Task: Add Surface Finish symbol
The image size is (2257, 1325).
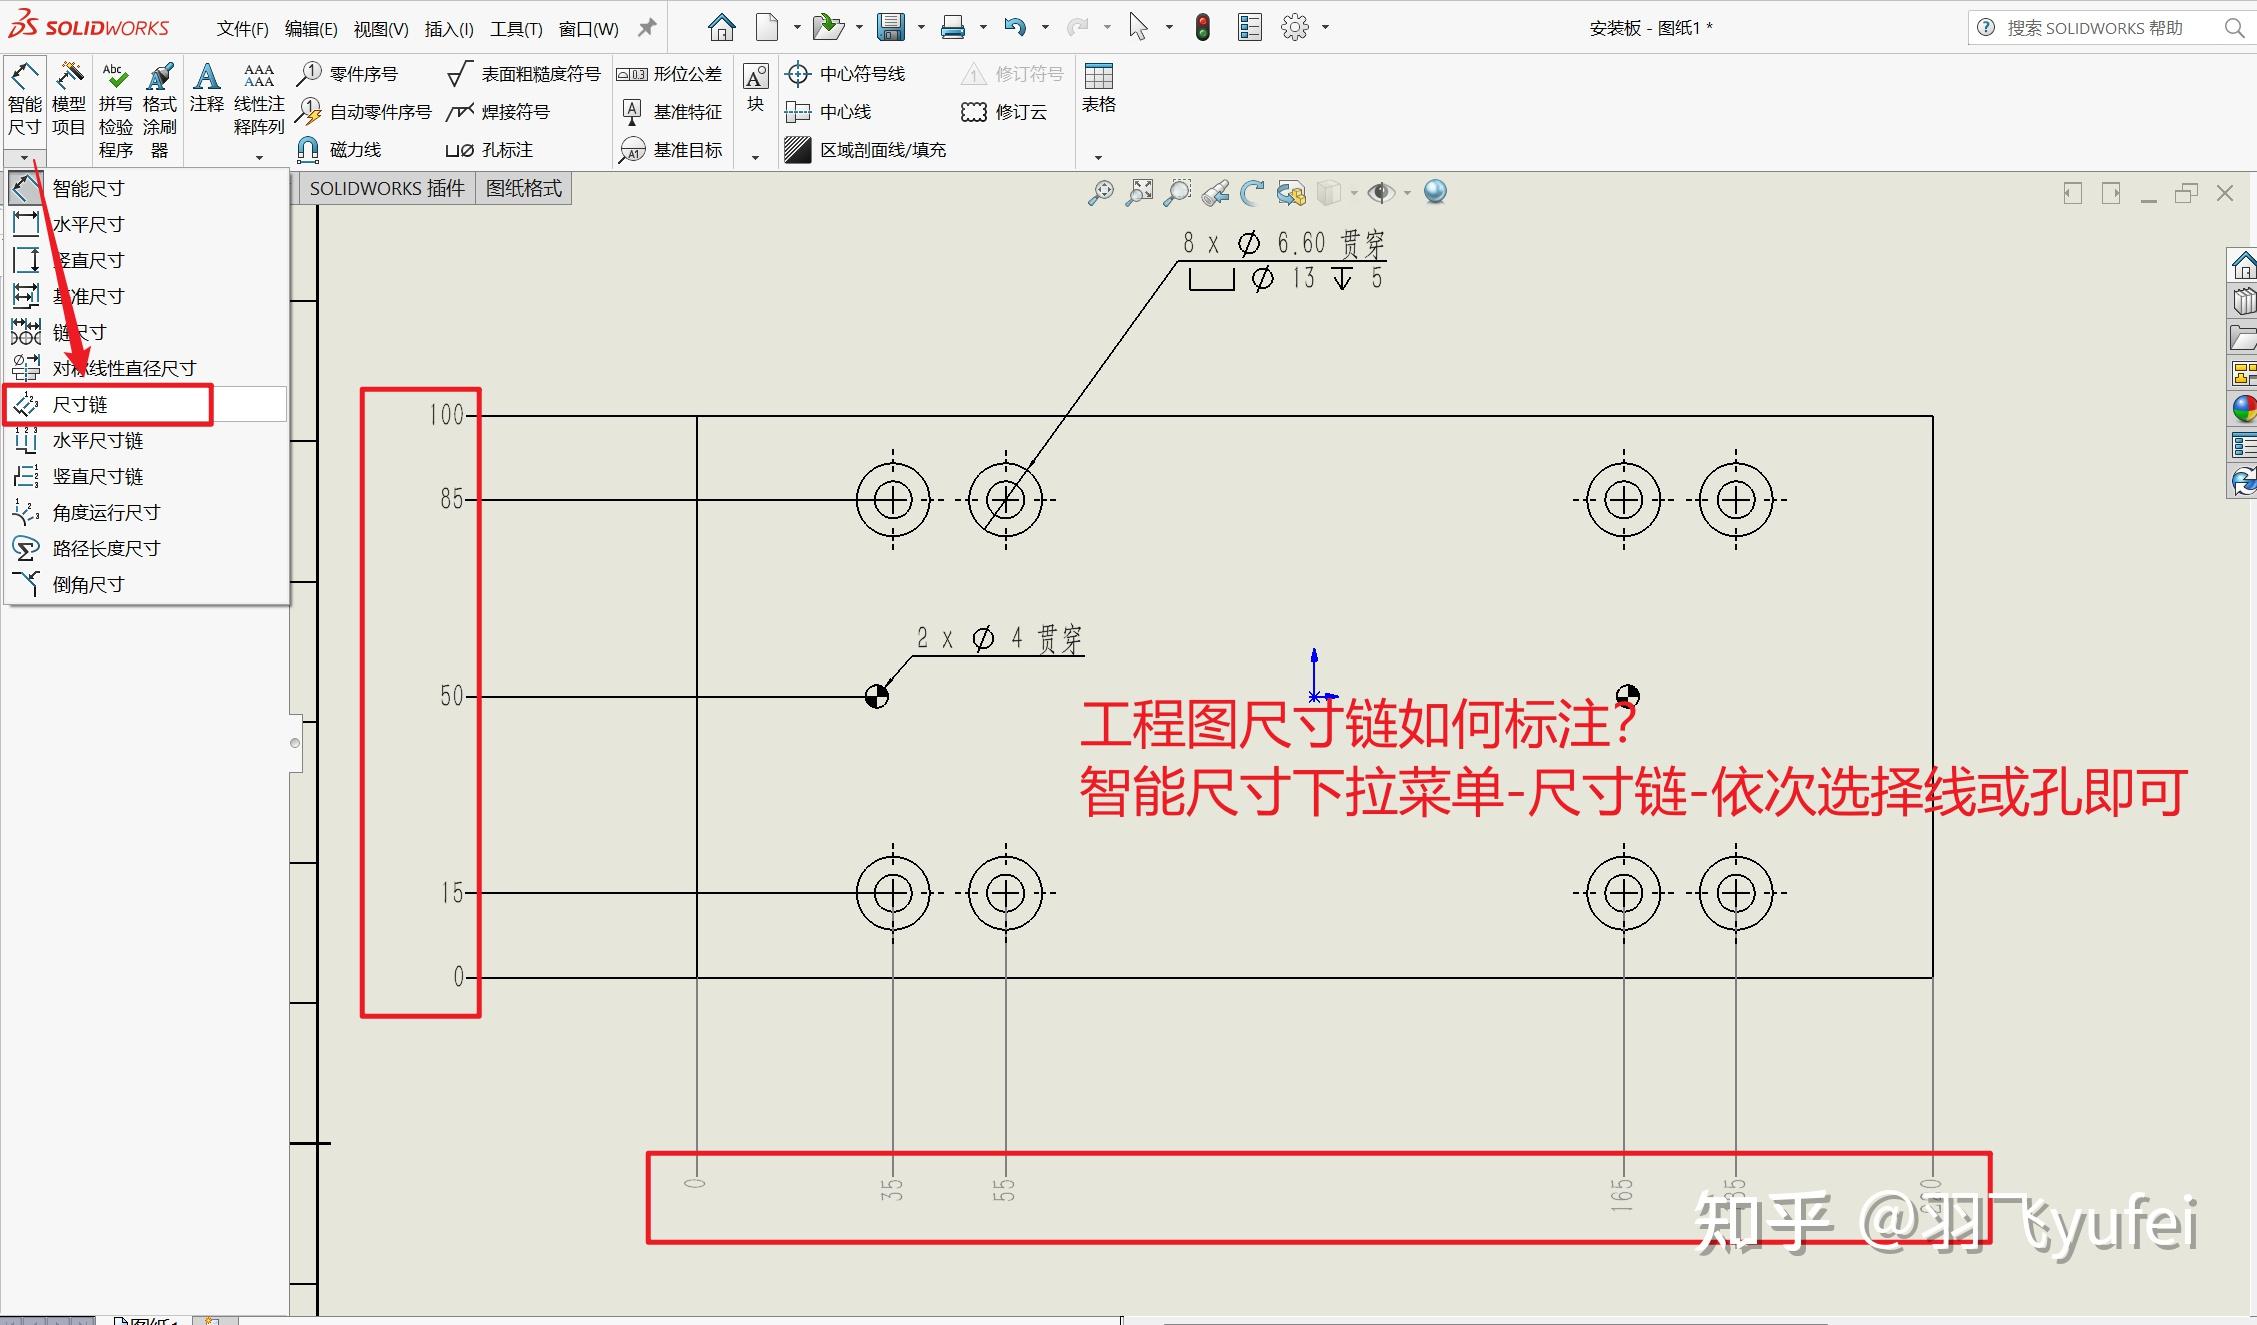Action: 524,74
